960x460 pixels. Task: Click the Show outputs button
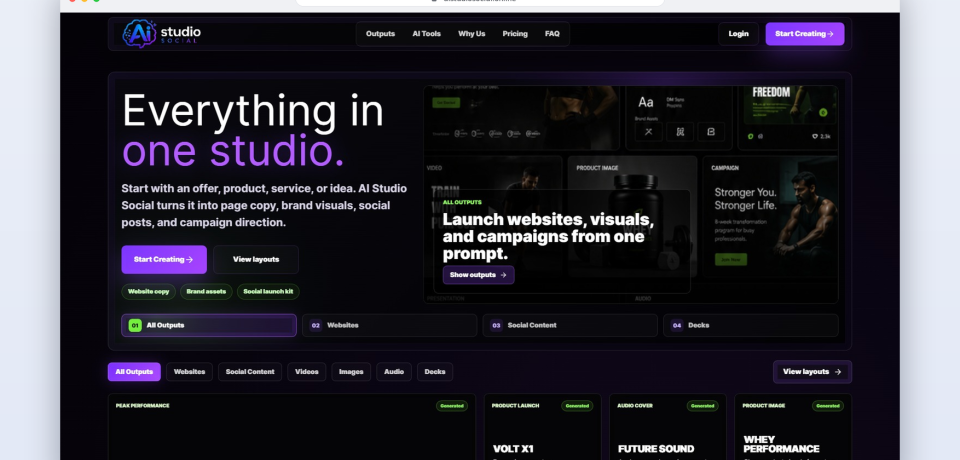478,275
